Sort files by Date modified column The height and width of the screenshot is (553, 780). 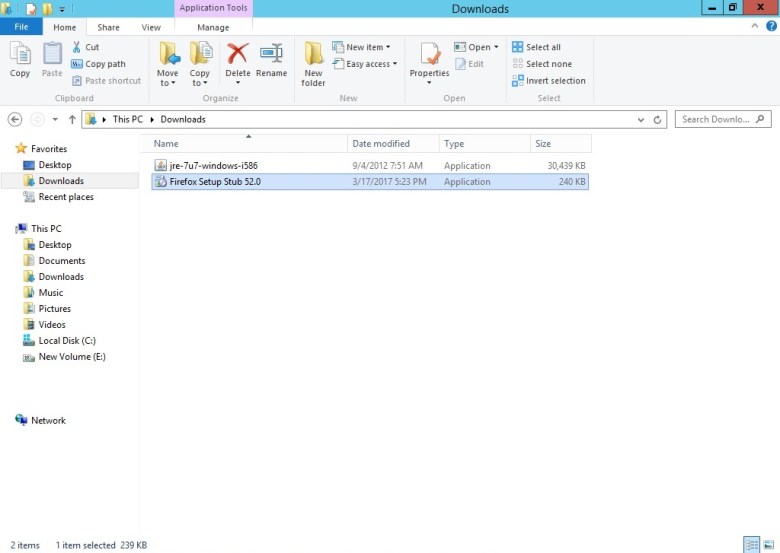pos(381,144)
